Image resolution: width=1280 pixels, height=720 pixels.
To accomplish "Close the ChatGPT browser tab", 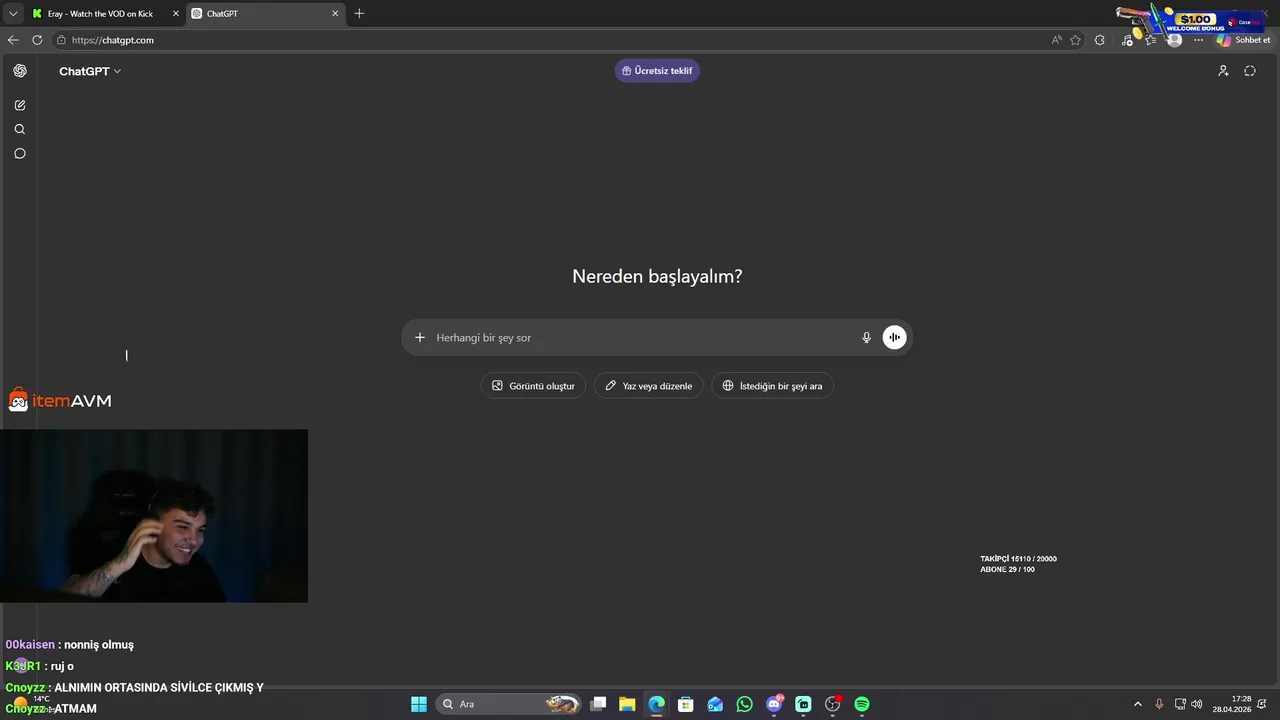I will pyautogui.click(x=336, y=14).
